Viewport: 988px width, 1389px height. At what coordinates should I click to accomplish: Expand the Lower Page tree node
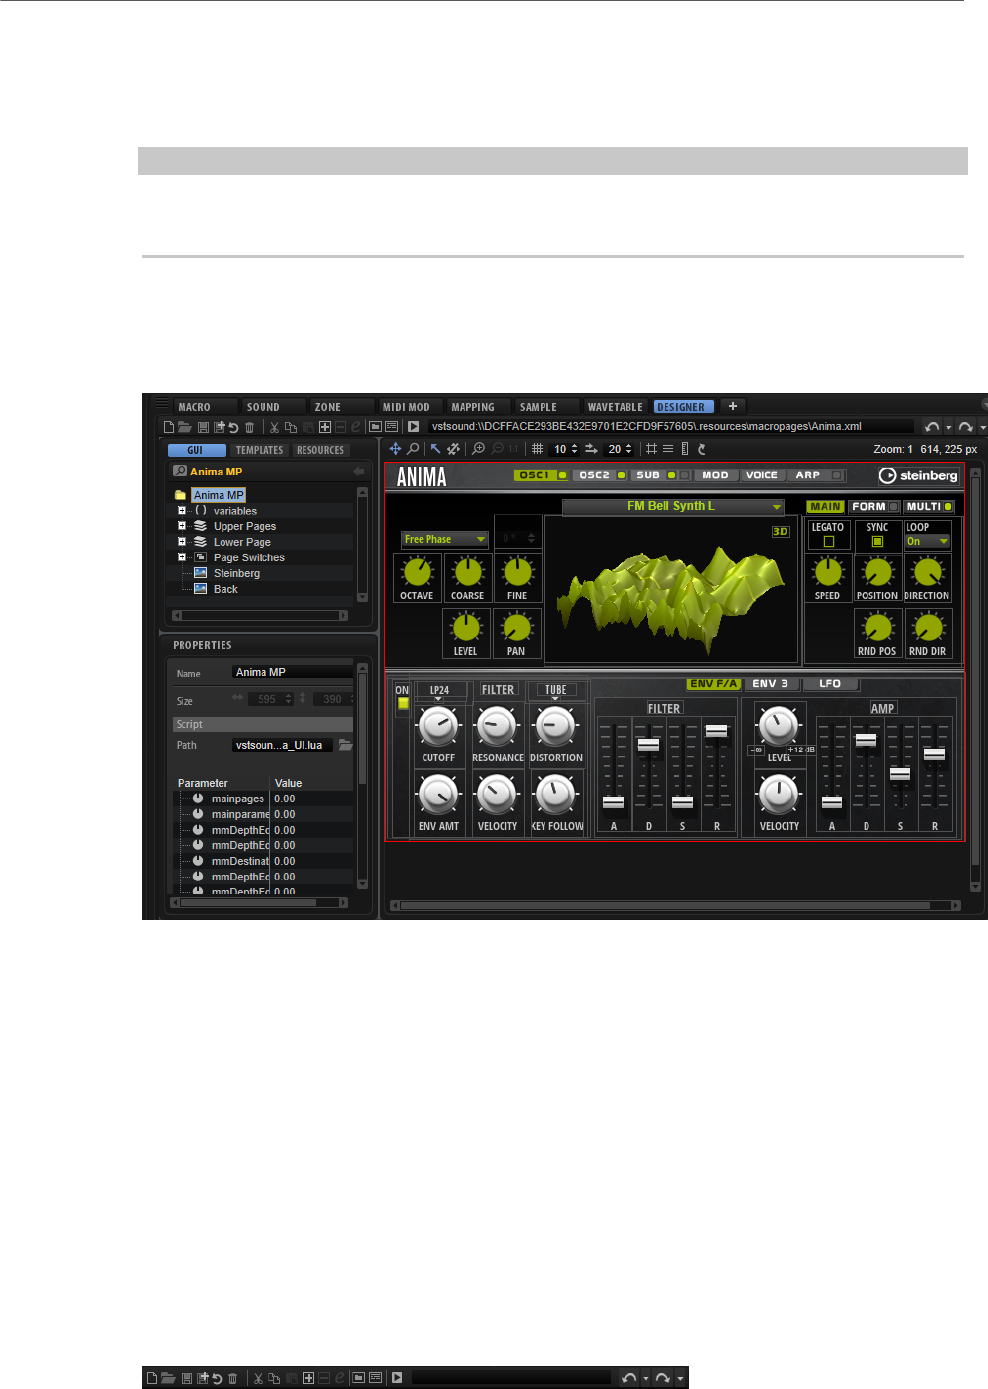[x=182, y=541]
